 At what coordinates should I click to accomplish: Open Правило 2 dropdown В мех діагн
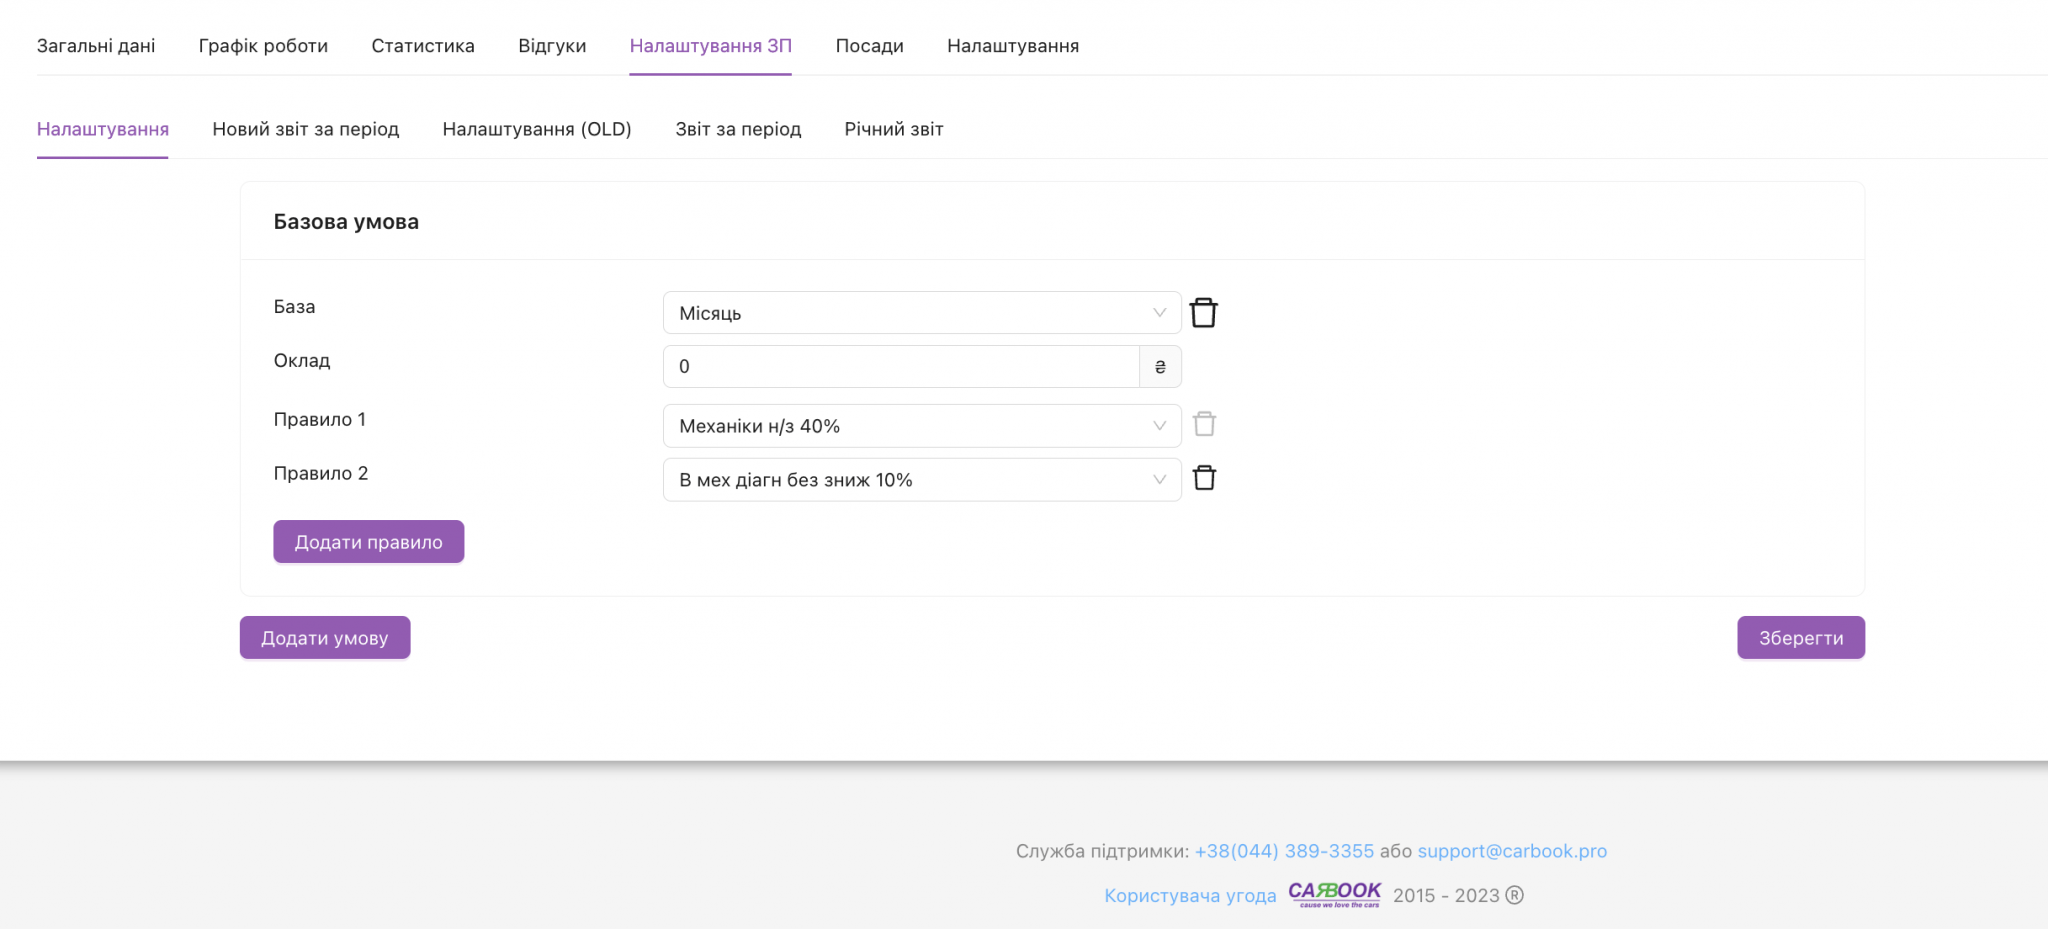point(920,480)
